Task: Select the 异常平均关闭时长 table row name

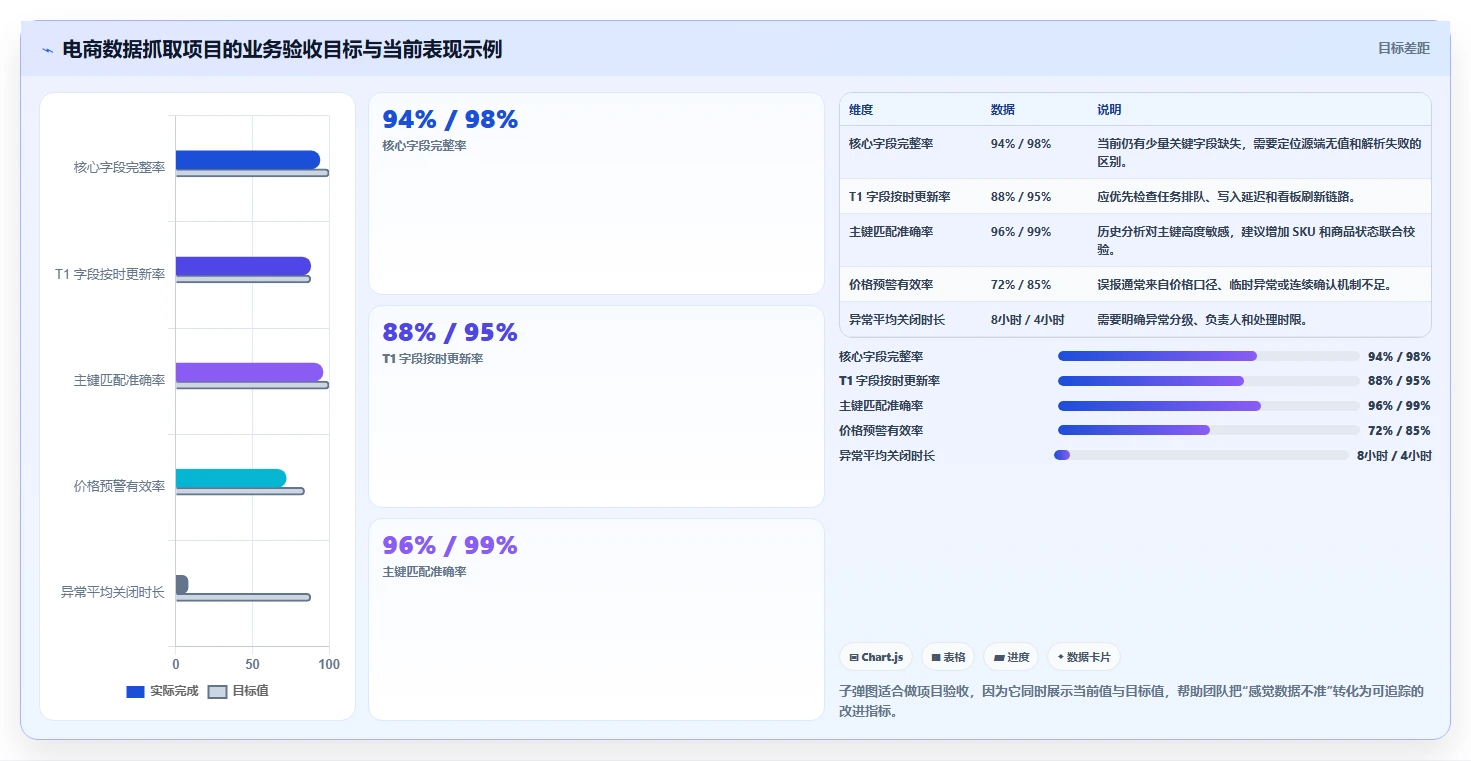Action: pos(897,320)
